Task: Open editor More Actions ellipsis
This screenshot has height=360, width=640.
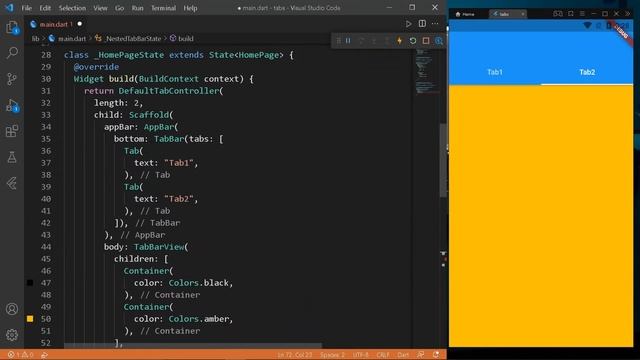Action: [435, 24]
